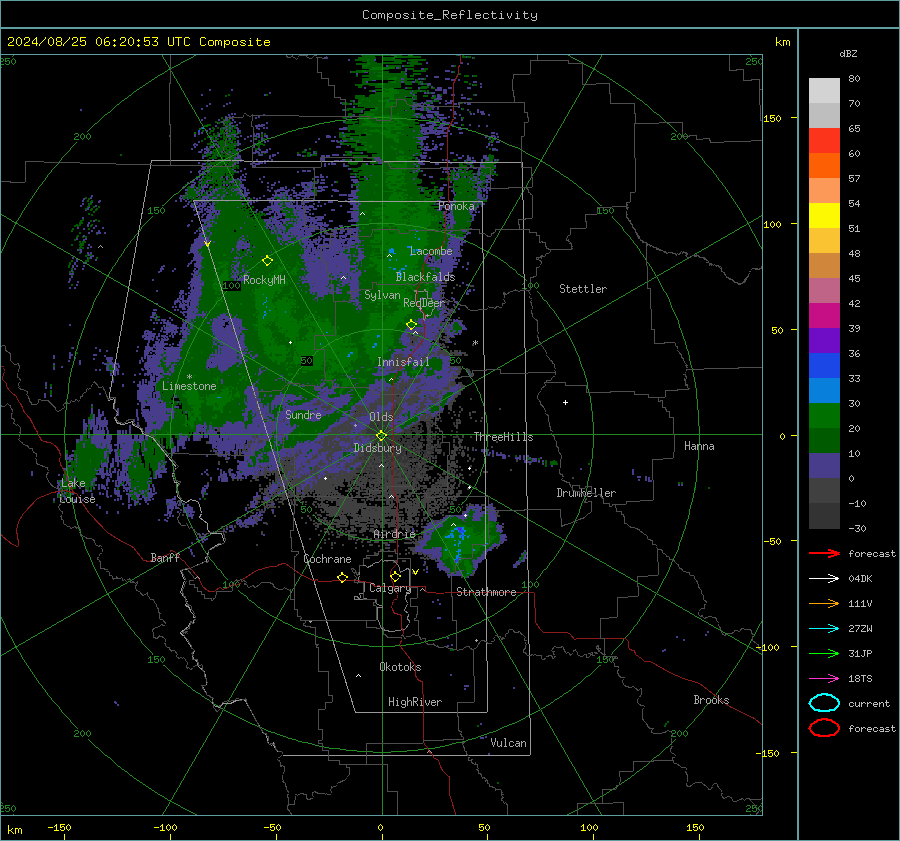Click the Drumheller label
This screenshot has height=841, width=900.
click(x=586, y=493)
